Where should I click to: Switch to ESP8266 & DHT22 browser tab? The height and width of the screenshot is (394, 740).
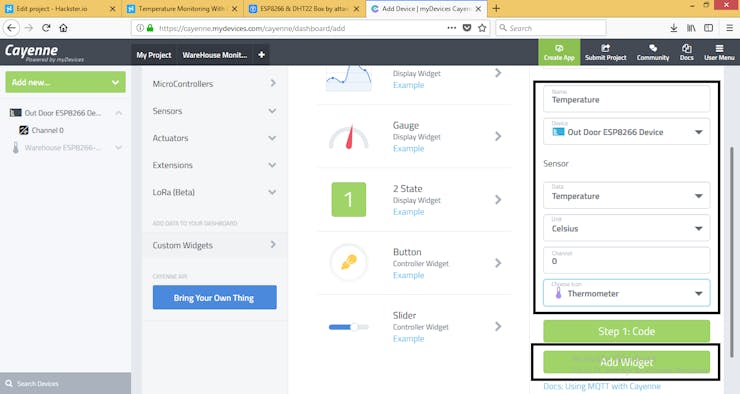coord(304,8)
